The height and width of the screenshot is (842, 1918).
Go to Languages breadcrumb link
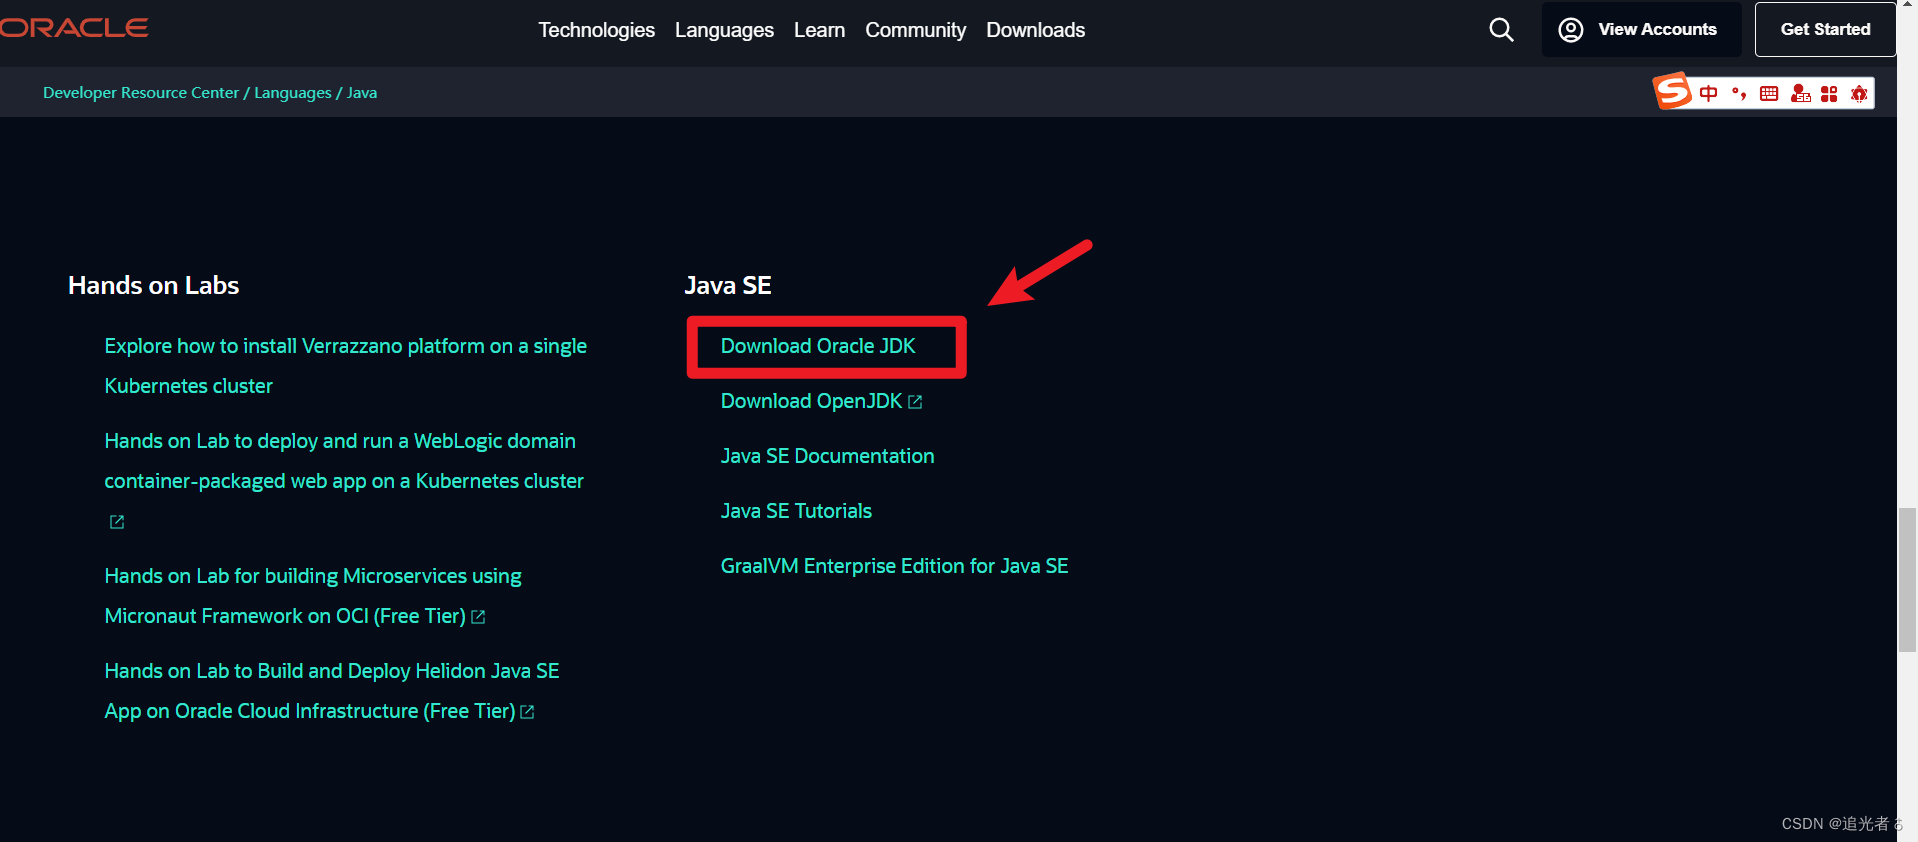[x=293, y=92]
